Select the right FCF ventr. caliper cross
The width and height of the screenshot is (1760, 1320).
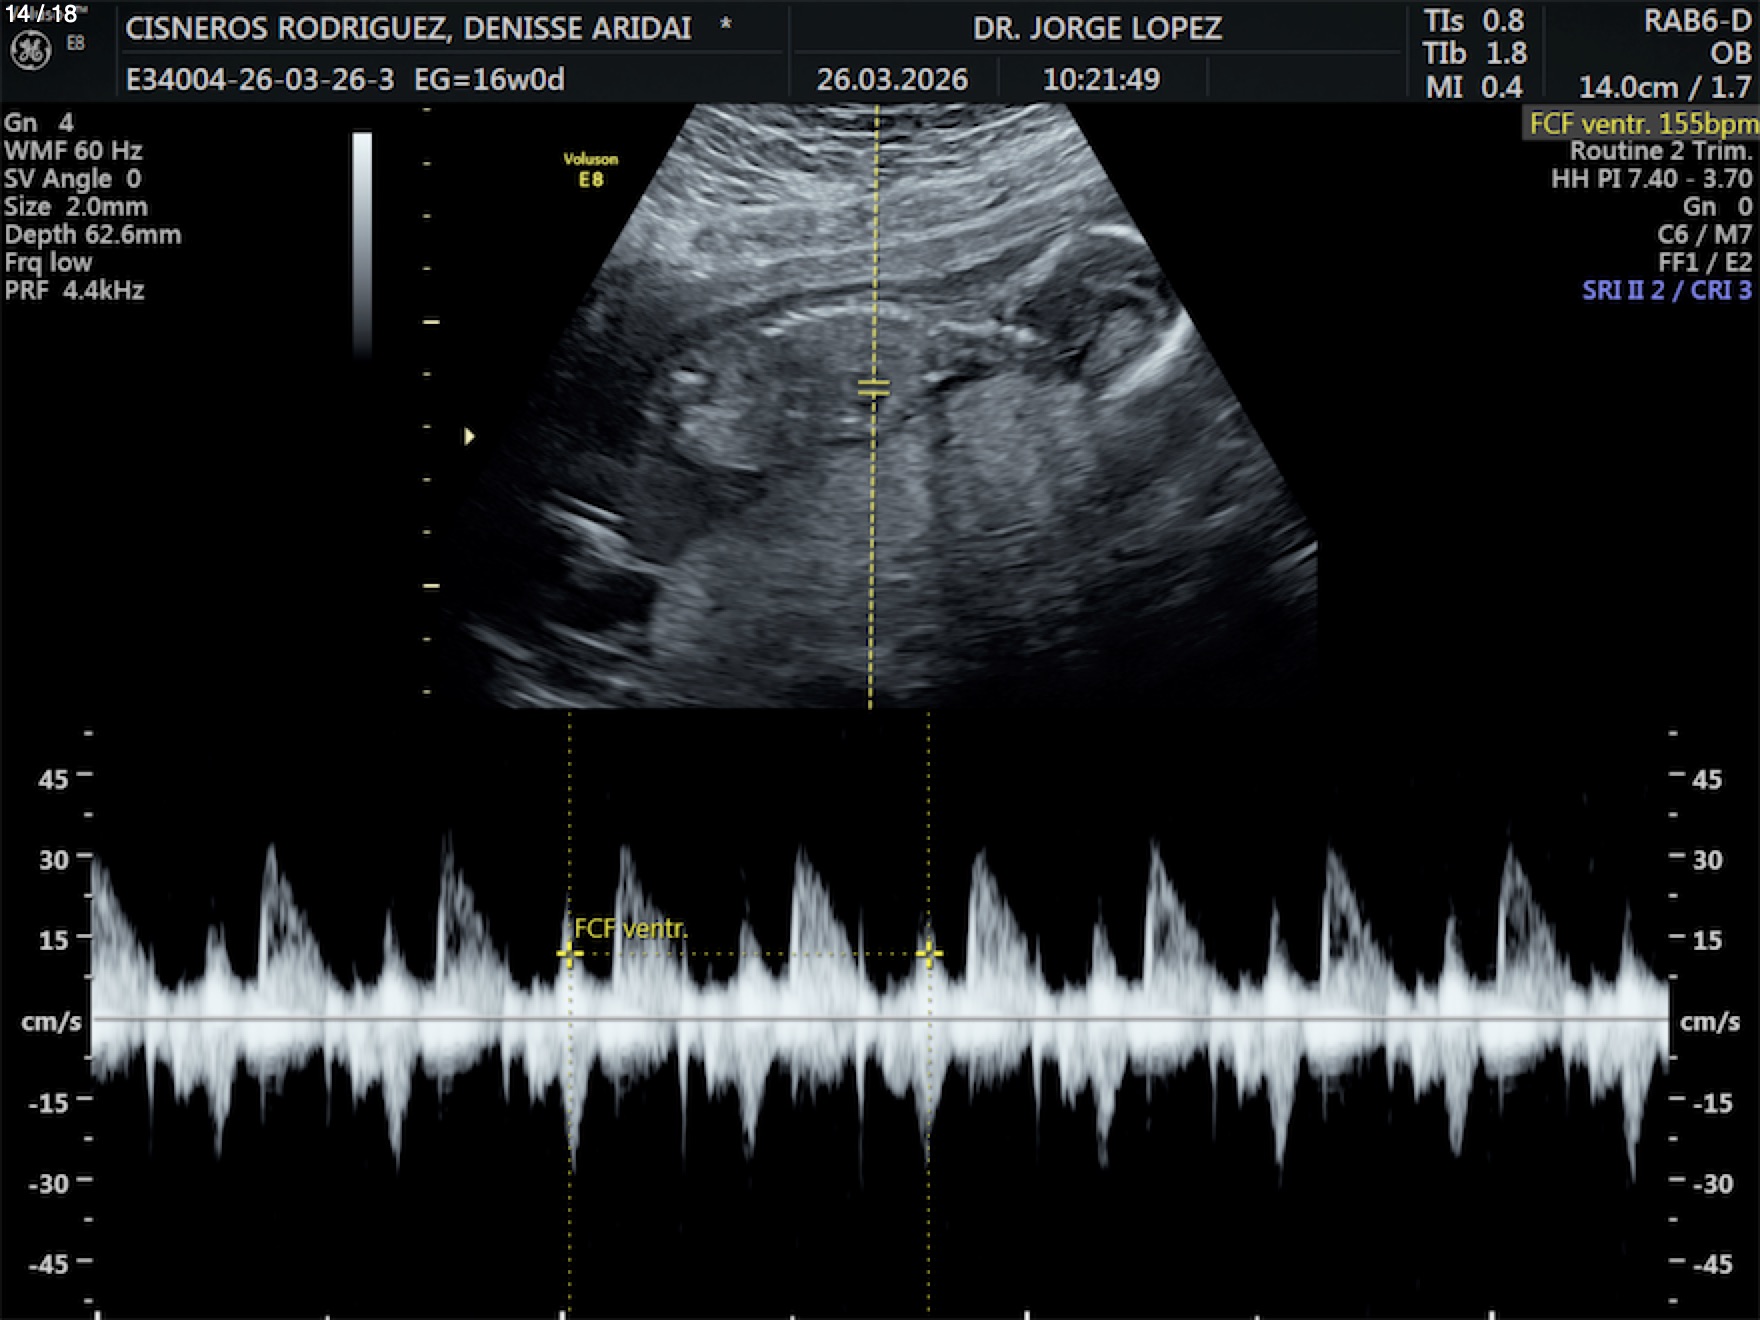[x=928, y=954]
